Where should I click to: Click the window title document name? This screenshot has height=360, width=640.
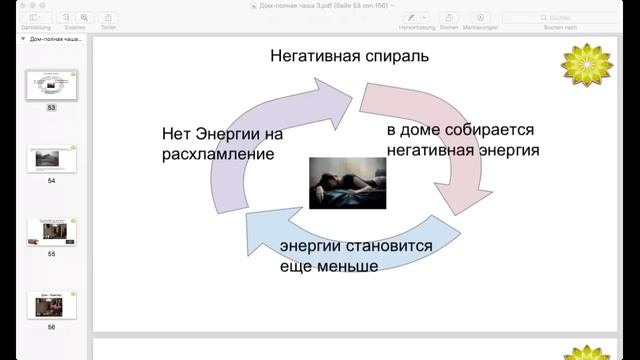click(x=324, y=5)
